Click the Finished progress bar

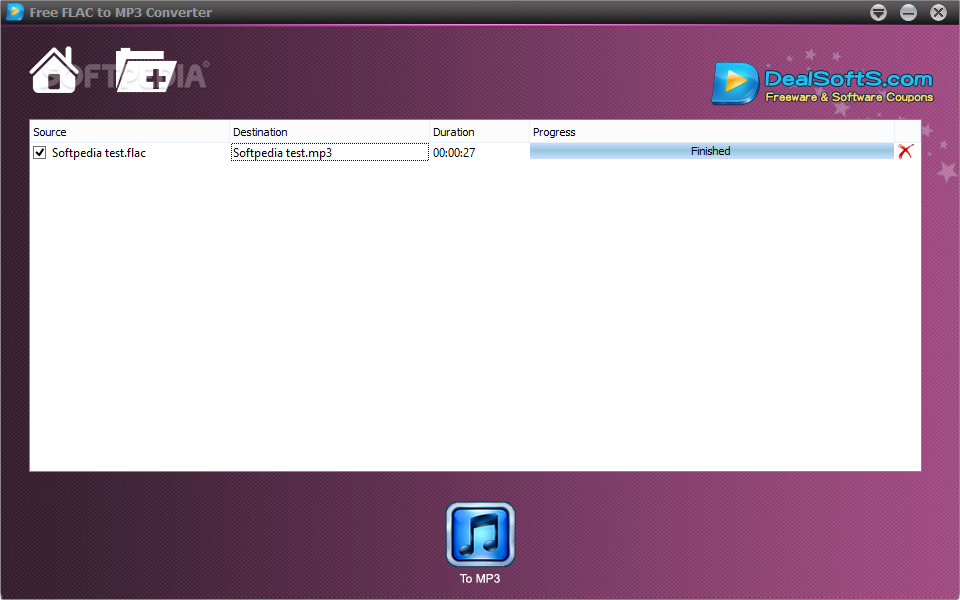711,151
